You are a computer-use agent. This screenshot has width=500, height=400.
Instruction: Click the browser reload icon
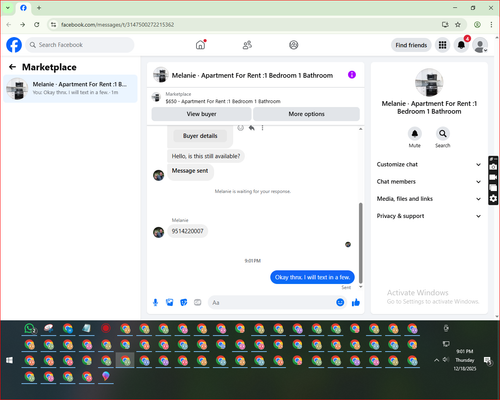coord(37,25)
